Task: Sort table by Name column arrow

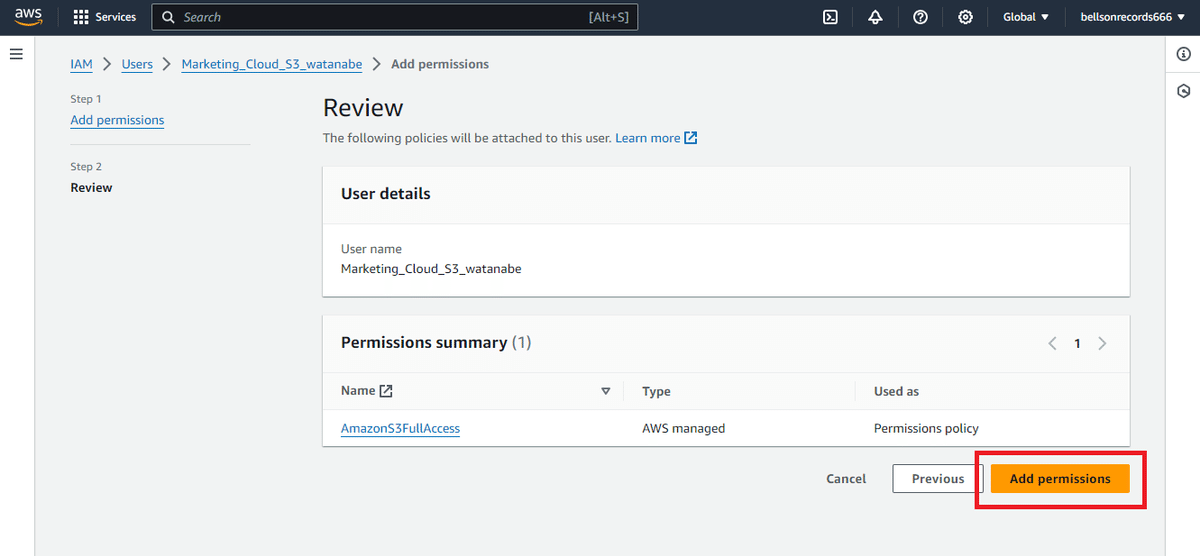Action: [605, 391]
